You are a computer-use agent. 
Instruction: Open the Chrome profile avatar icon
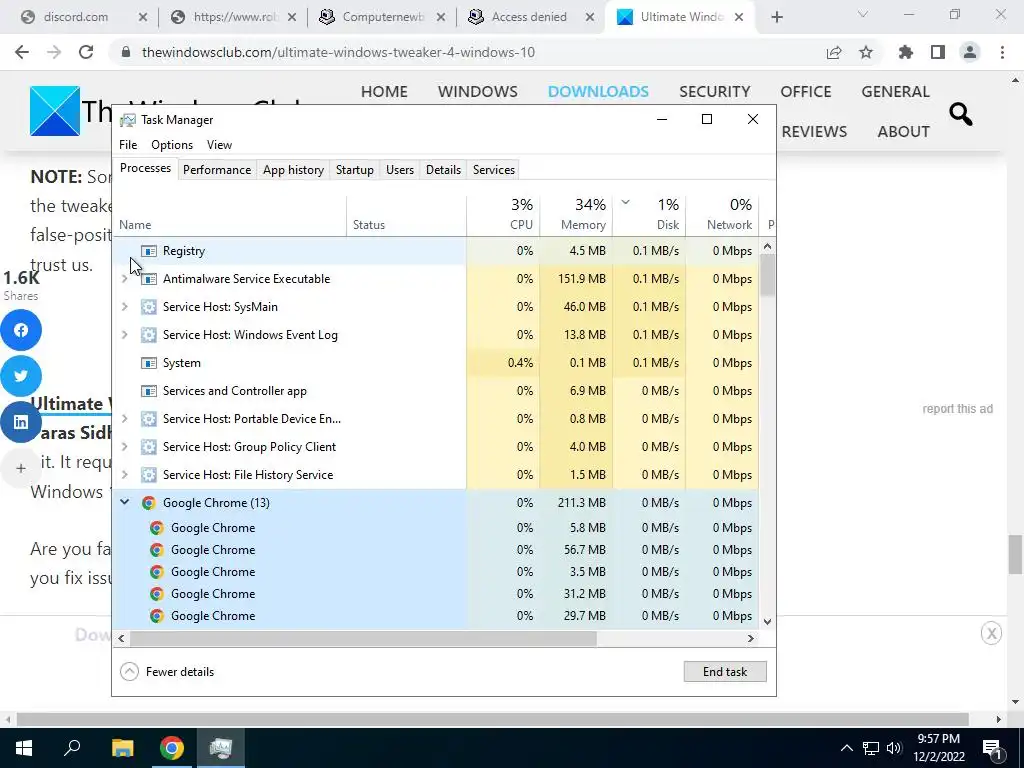pyautogui.click(x=970, y=52)
